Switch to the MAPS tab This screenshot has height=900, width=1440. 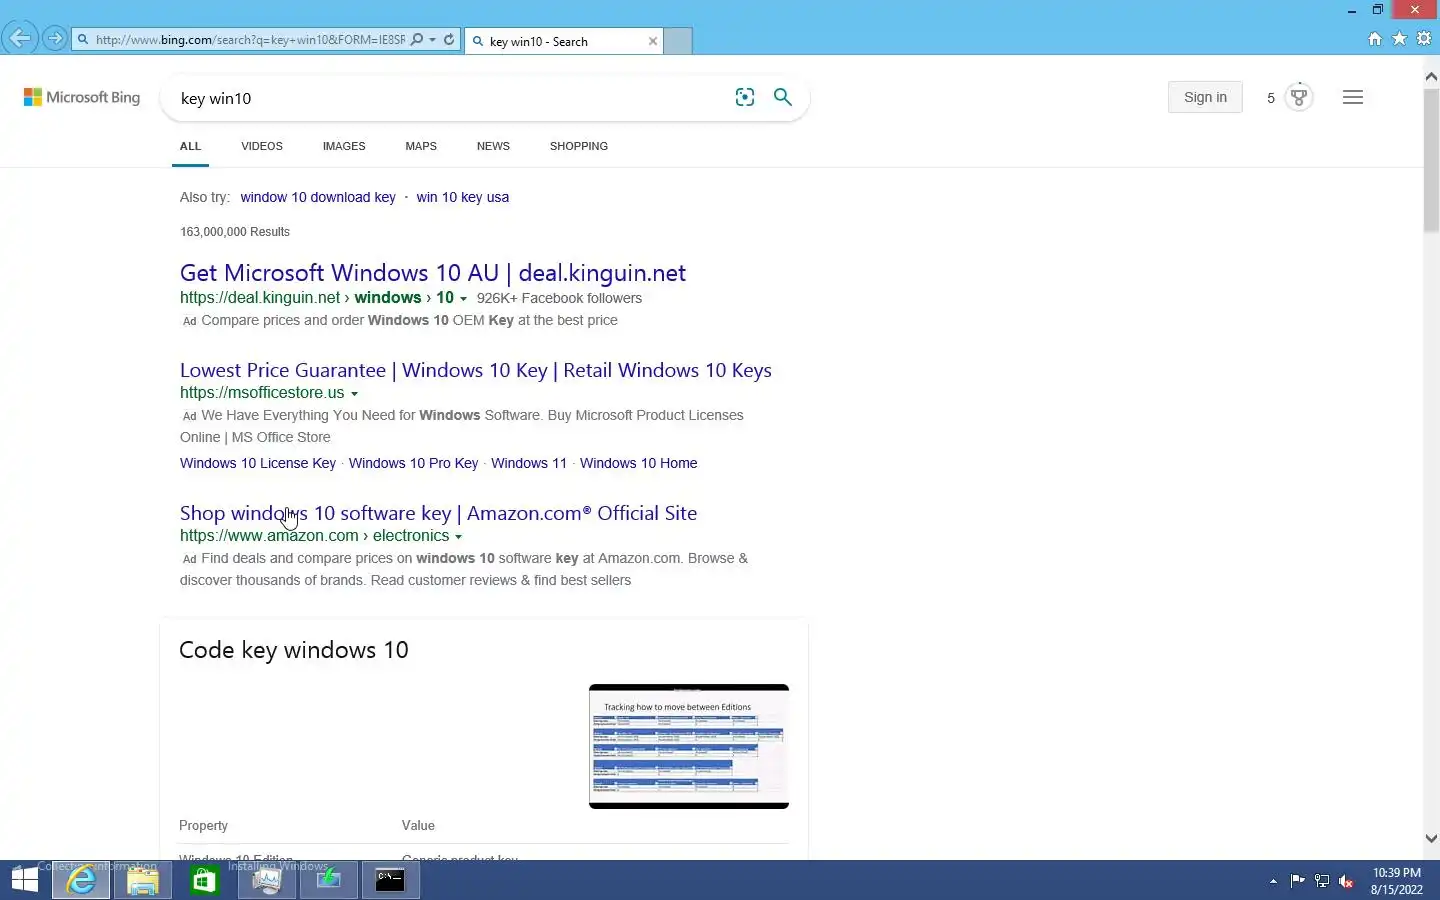(421, 146)
